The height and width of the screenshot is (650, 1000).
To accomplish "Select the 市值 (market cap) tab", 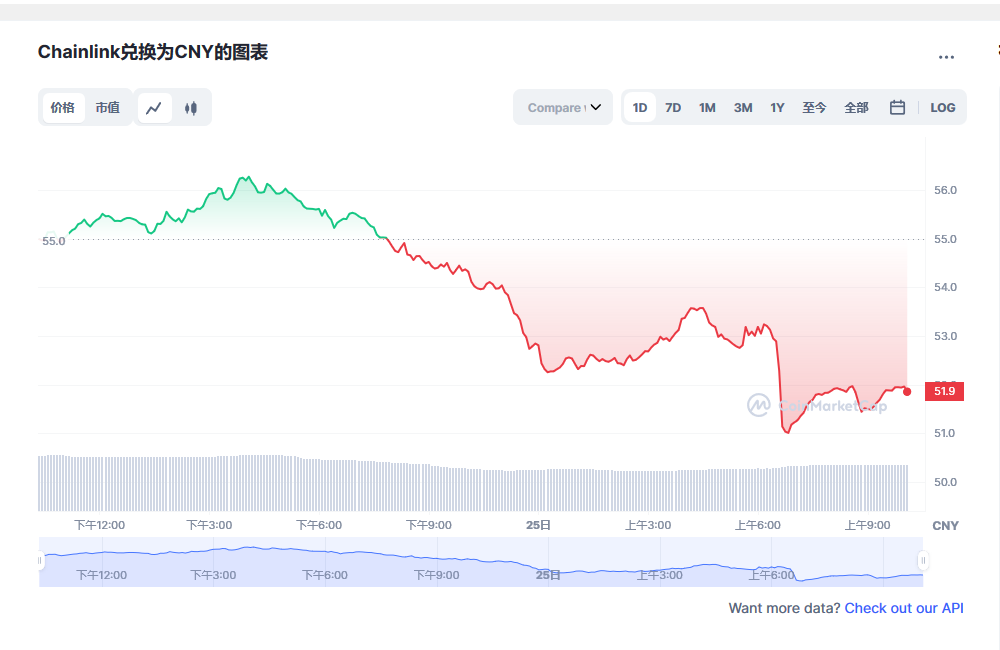I will click(108, 108).
